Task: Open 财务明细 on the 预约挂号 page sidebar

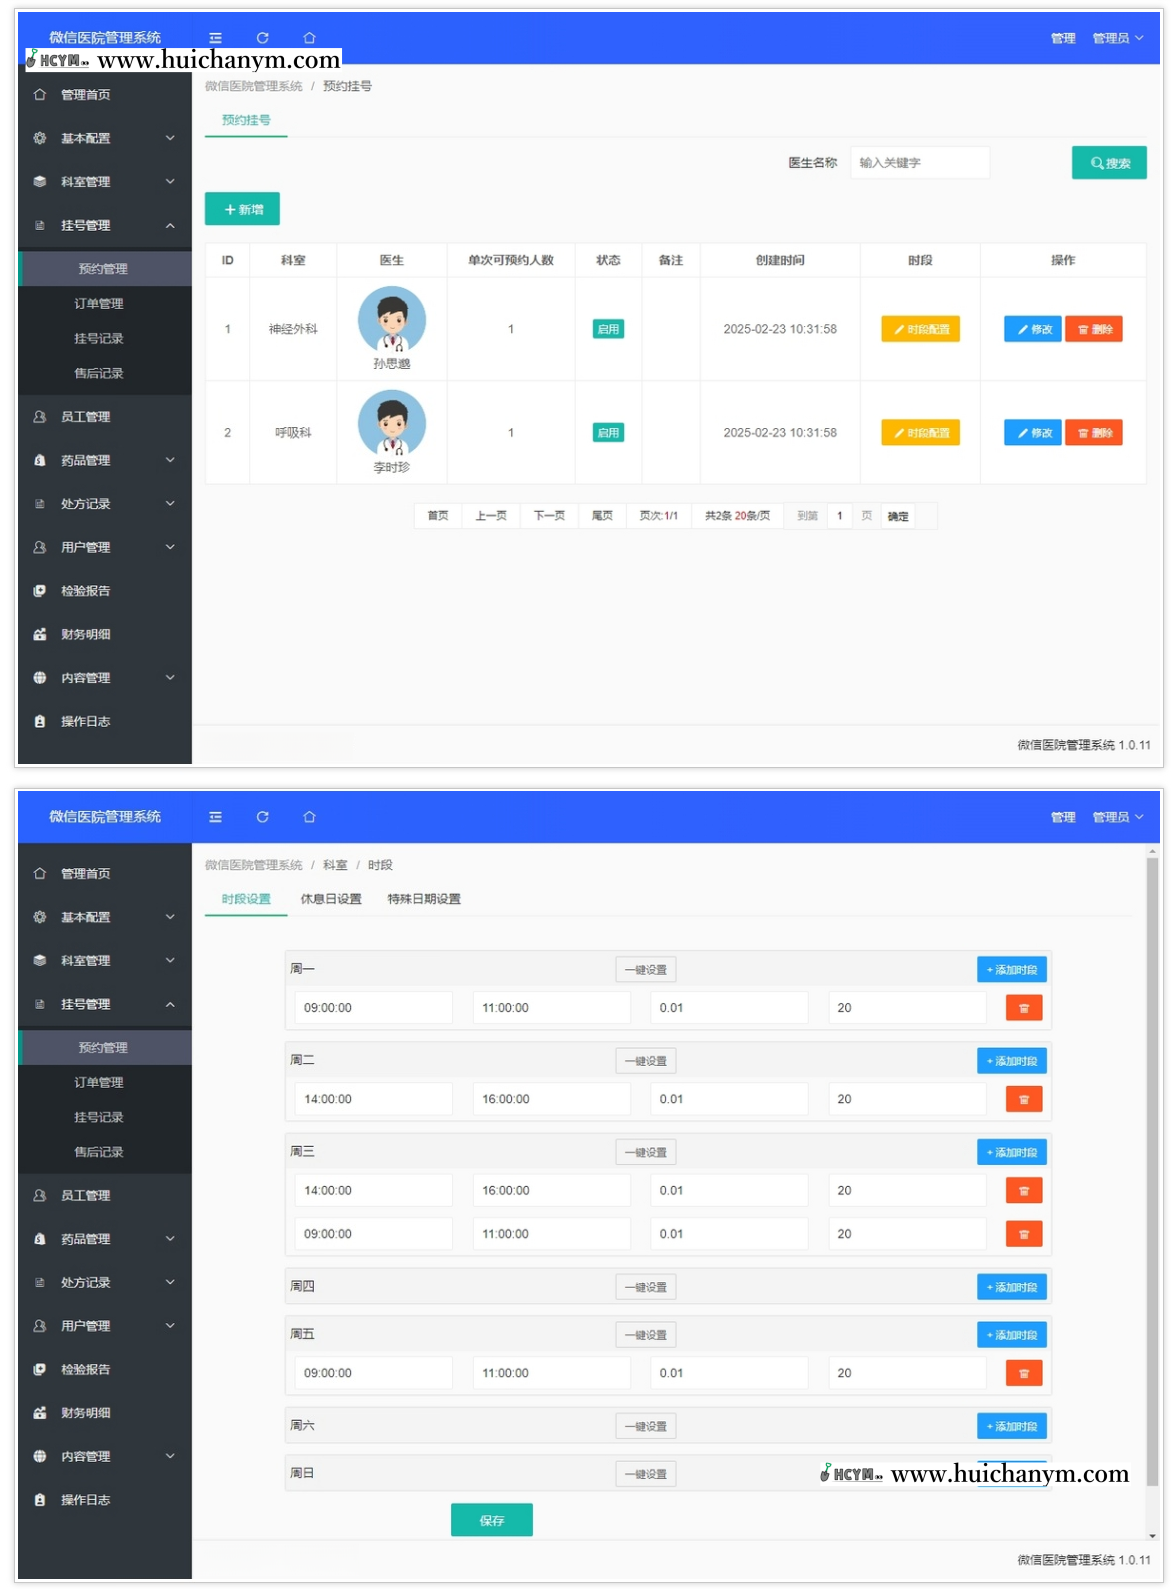Action: (105, 634)
